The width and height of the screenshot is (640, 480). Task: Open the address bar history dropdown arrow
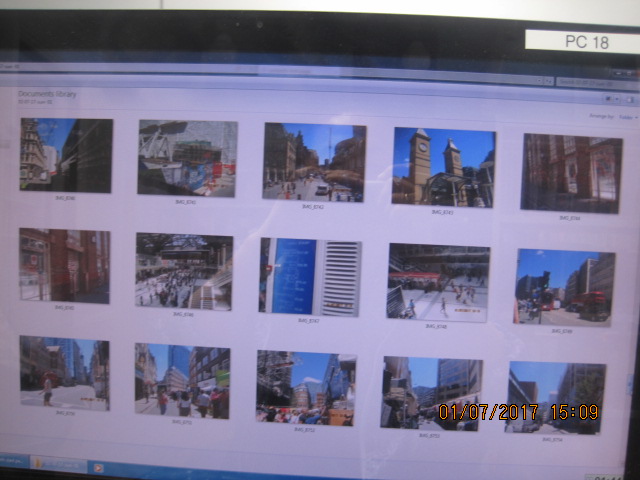pyautogui.click(x=540, y=81)
